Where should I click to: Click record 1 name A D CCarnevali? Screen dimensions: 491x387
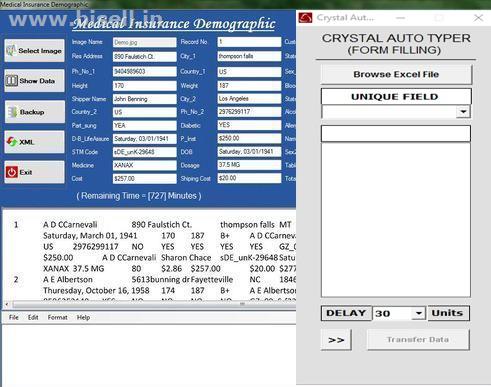pyautogui.click(x=70, y=225)
